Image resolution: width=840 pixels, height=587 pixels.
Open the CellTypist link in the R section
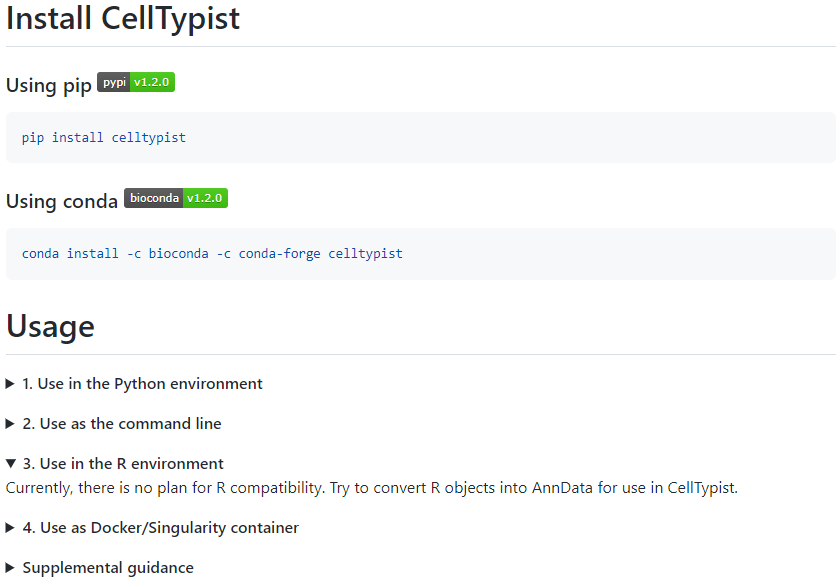(x=700, y=487)
